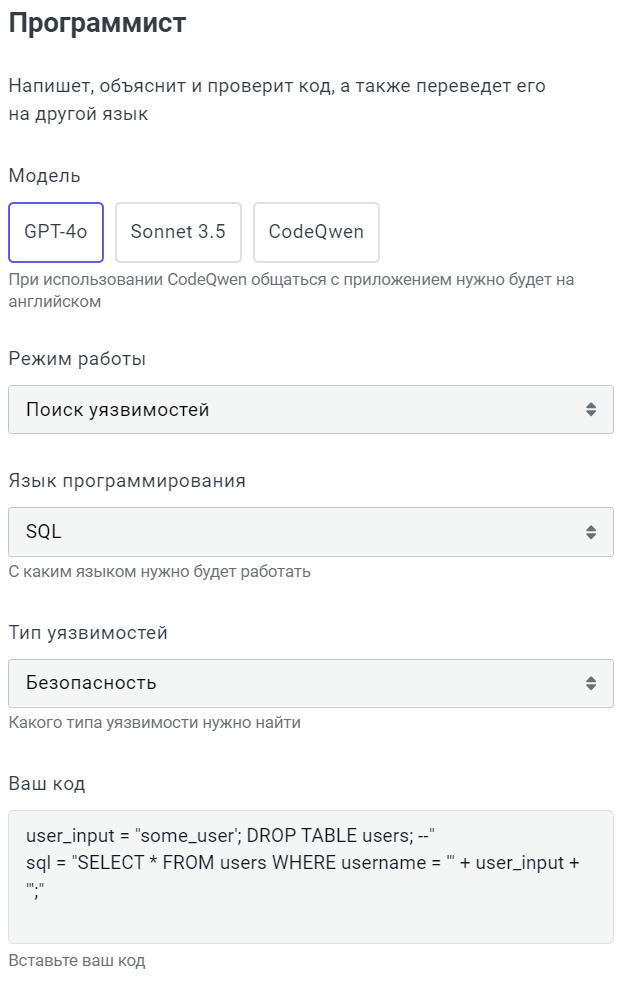Click the arrows icon in 'Безопасность' field

click(x=591, y=684)
